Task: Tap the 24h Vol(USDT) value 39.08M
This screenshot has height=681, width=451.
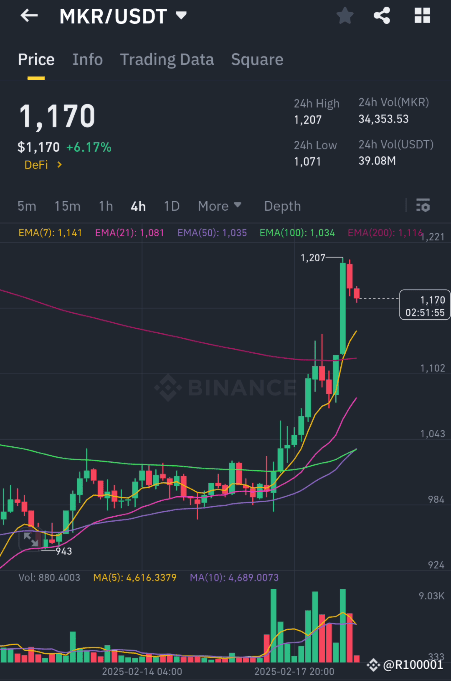Action: click(377, 161)
